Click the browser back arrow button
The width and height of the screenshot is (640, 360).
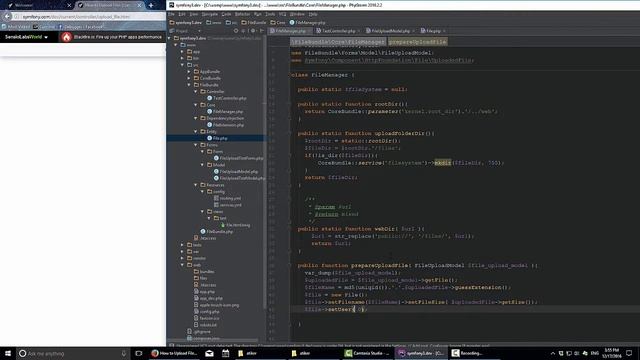[x=7, y=16]
